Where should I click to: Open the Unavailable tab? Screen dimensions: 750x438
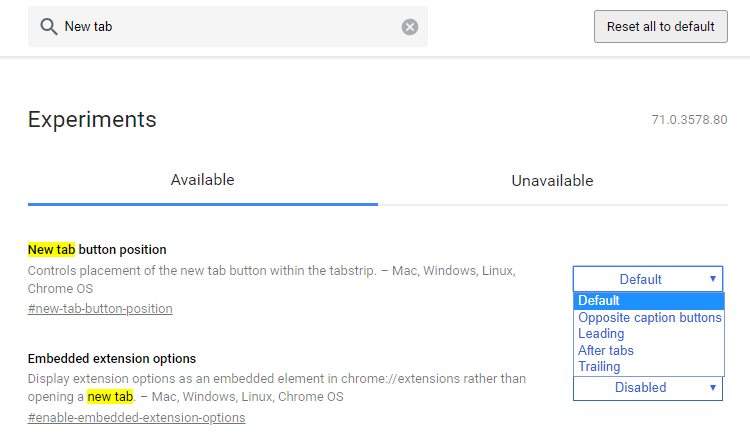click(552, 181)
